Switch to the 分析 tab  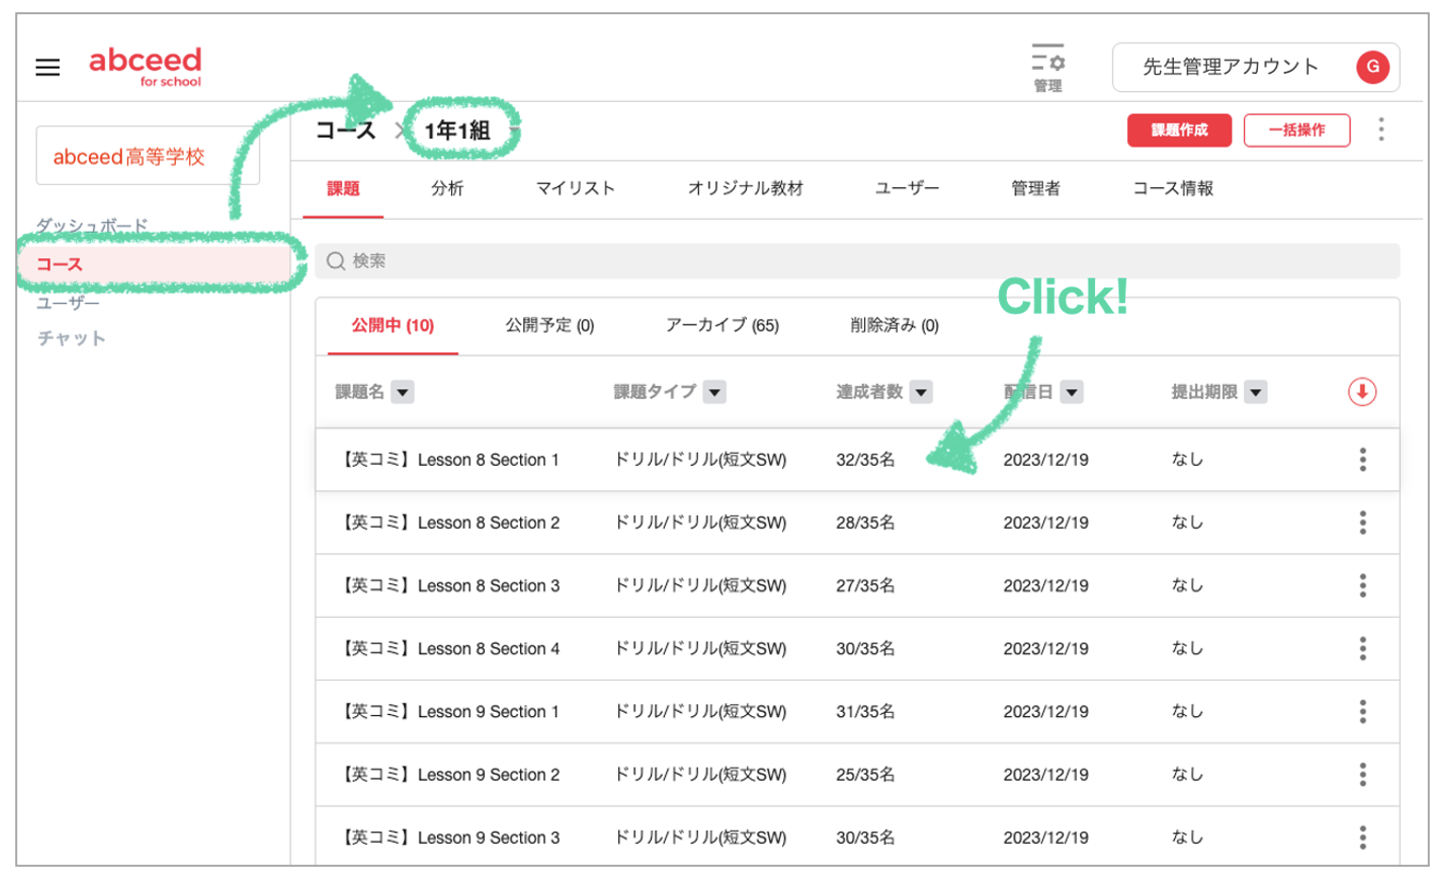click(447, 188)
